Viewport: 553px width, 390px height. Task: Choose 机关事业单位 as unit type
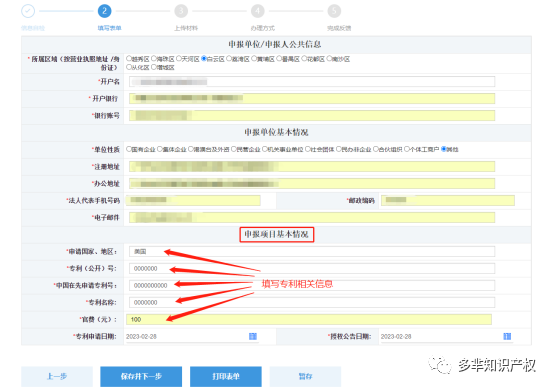pos(265,149)
